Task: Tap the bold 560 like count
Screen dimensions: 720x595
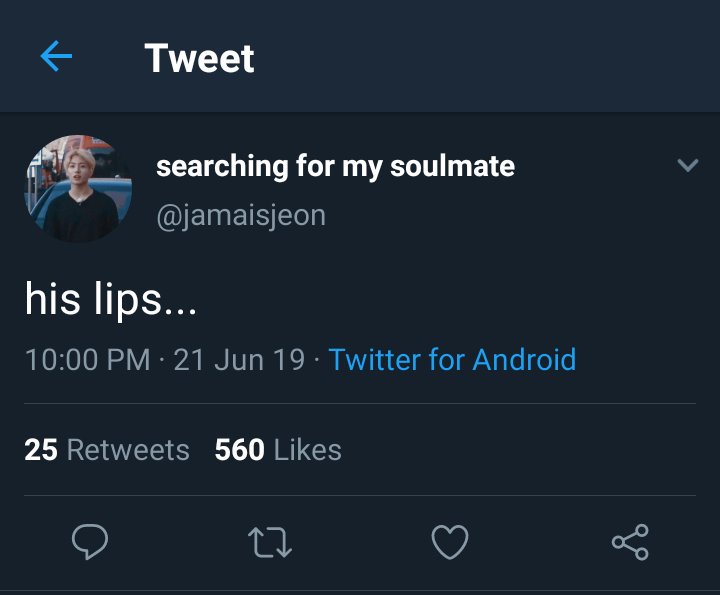Action: click(240, 449)
